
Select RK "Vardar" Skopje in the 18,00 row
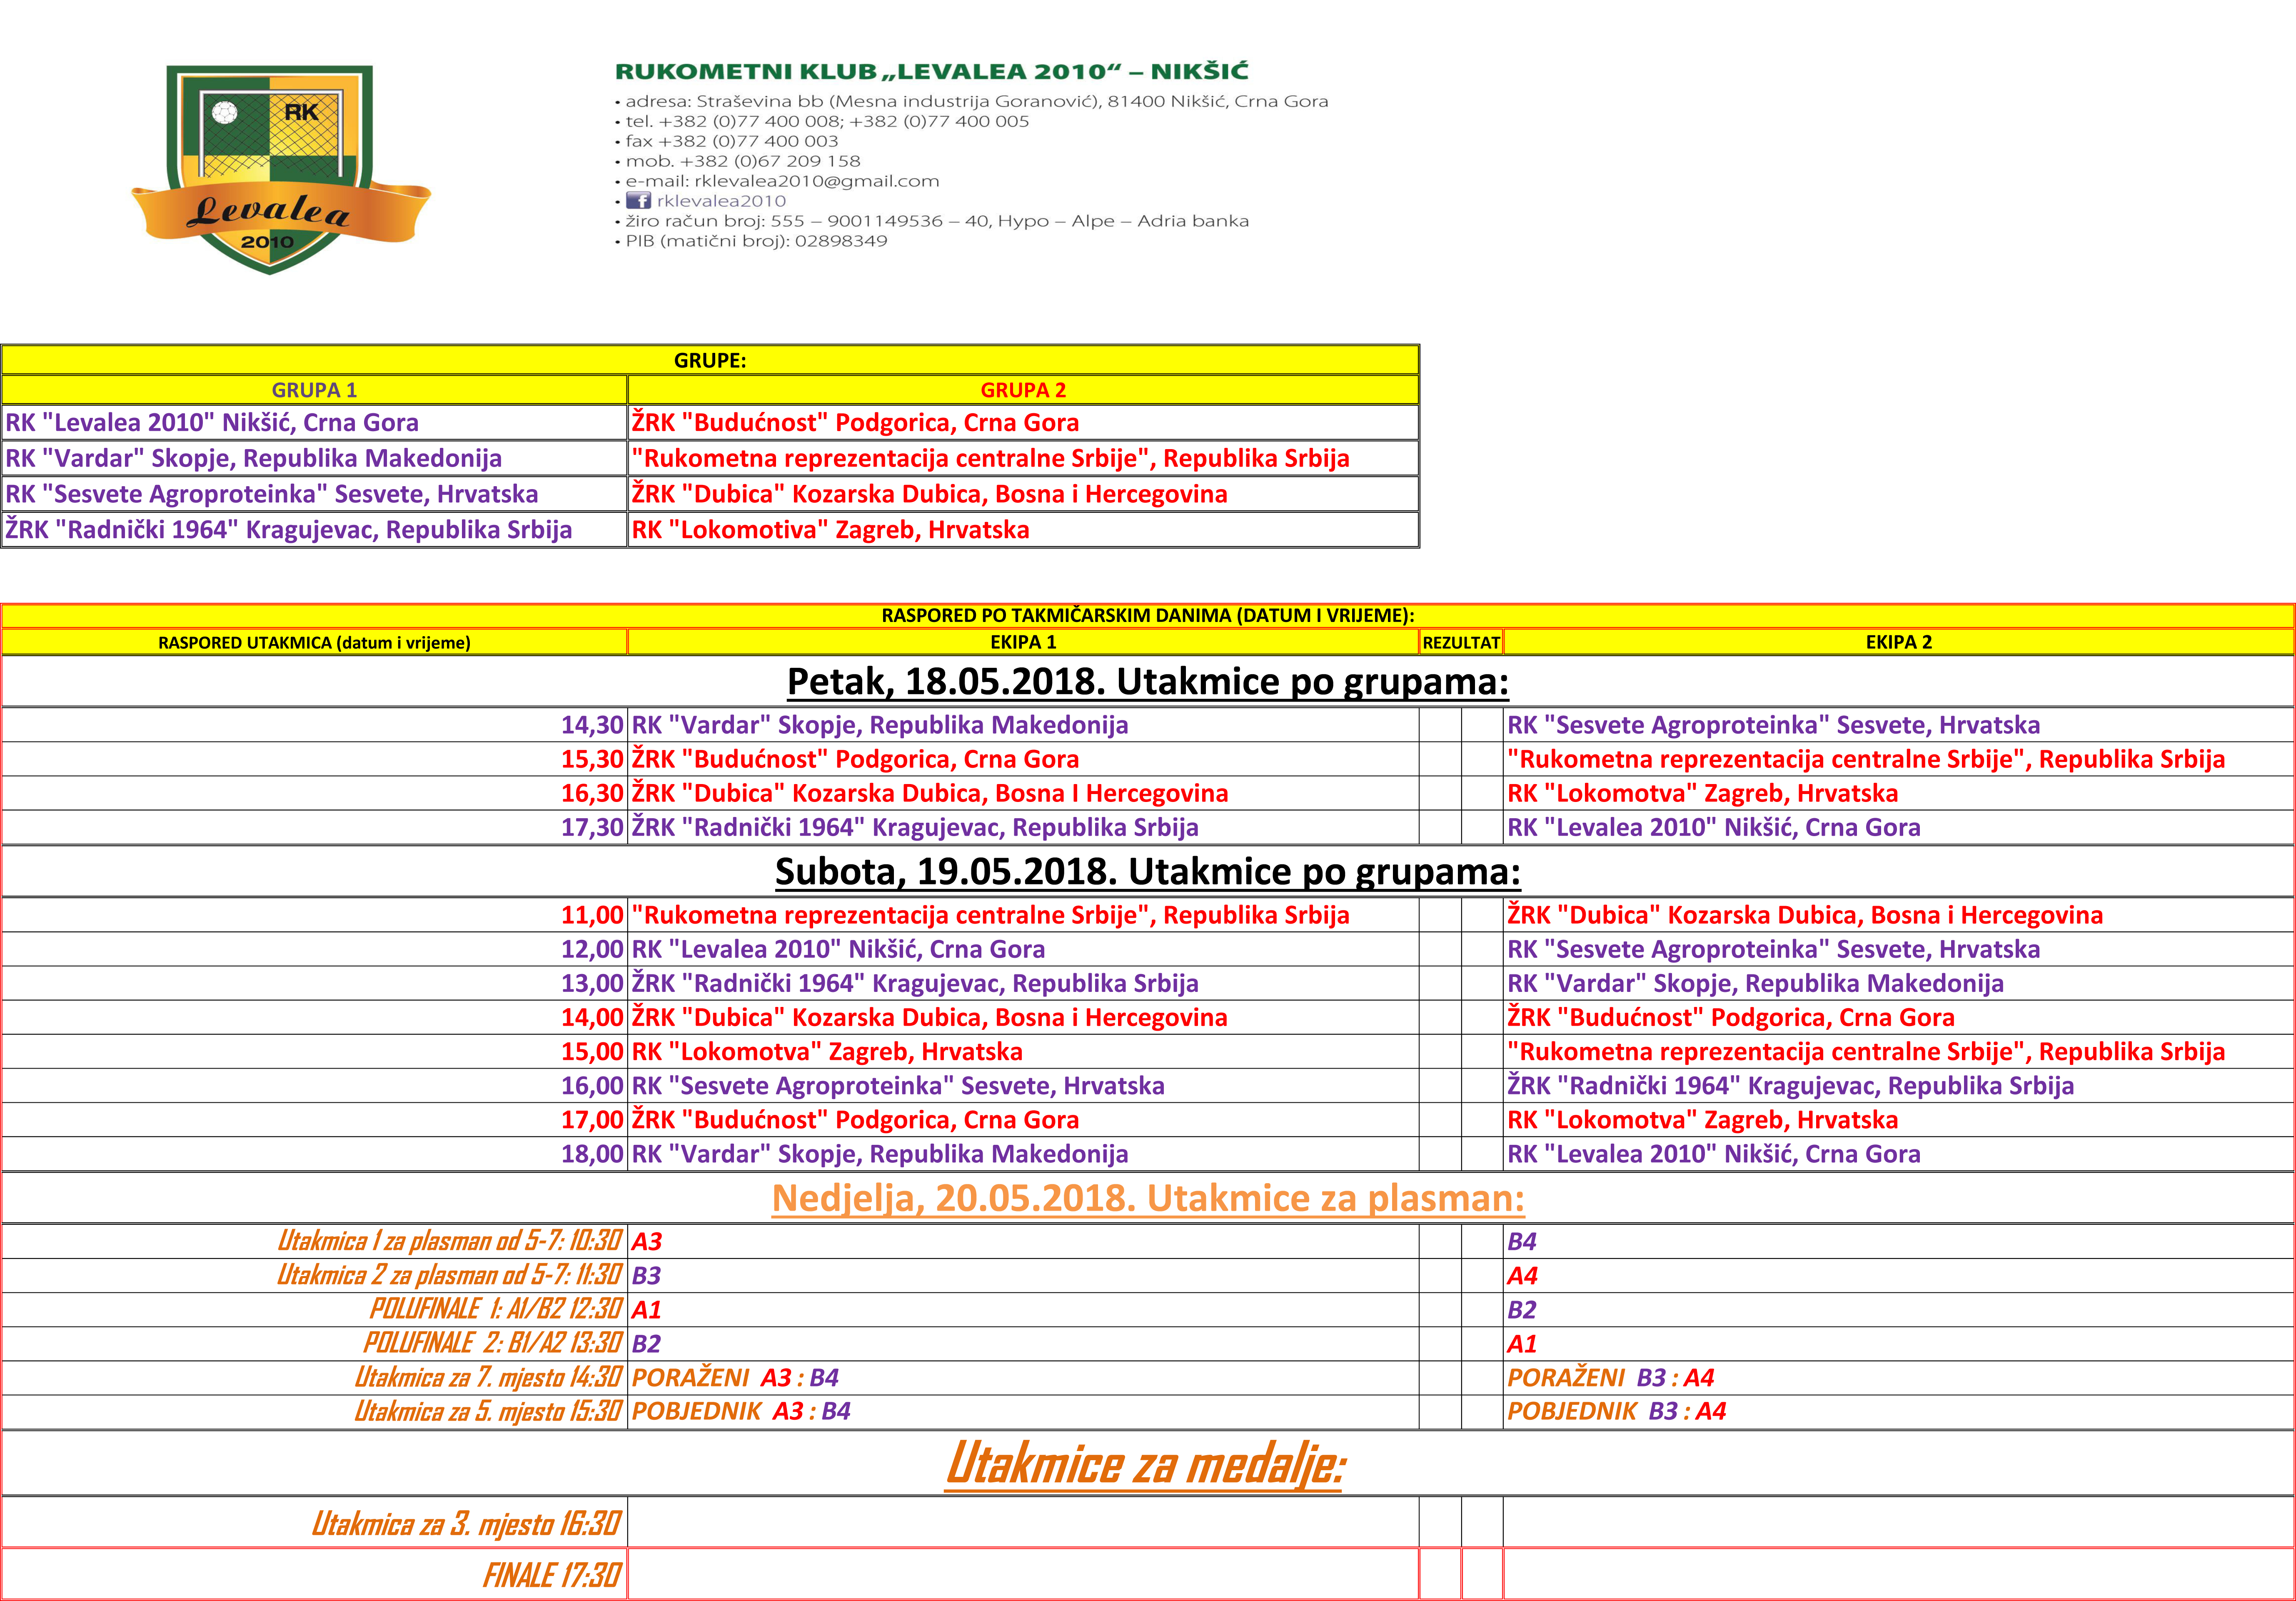click(880, 1154)
